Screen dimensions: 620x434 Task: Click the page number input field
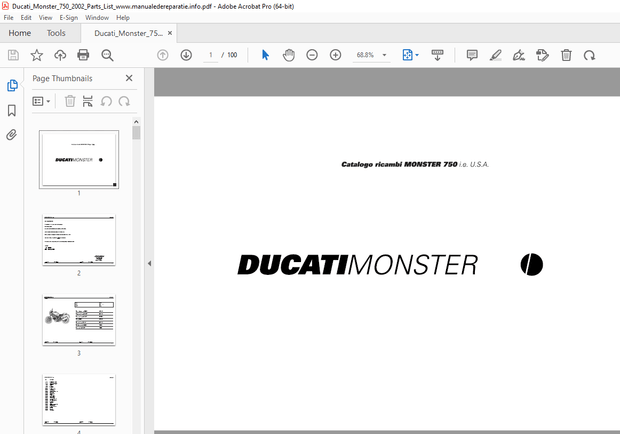tap(211, 55)
